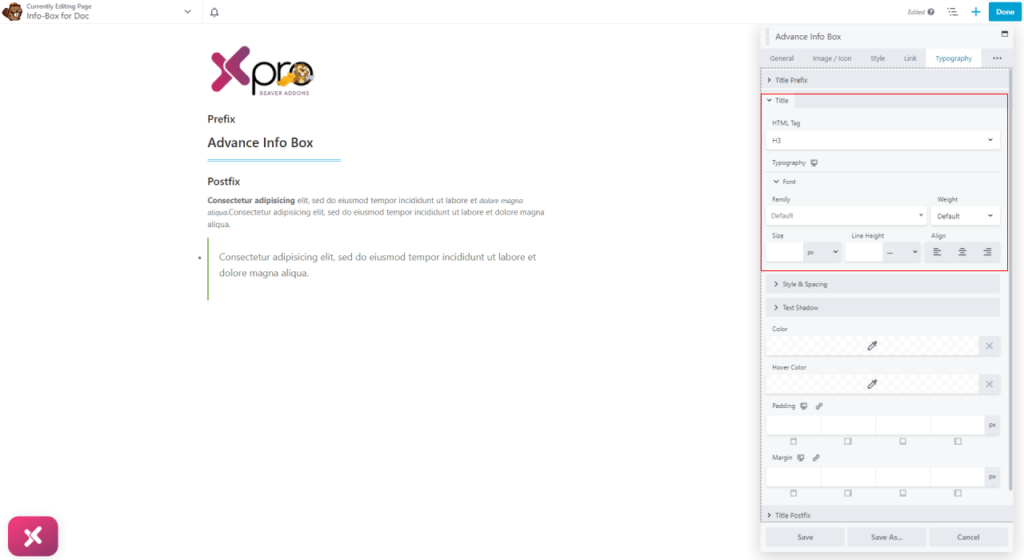Open the font Weight dropdown
The height and width of the screenshot is (560, 1024).
[x=965, y=216]
